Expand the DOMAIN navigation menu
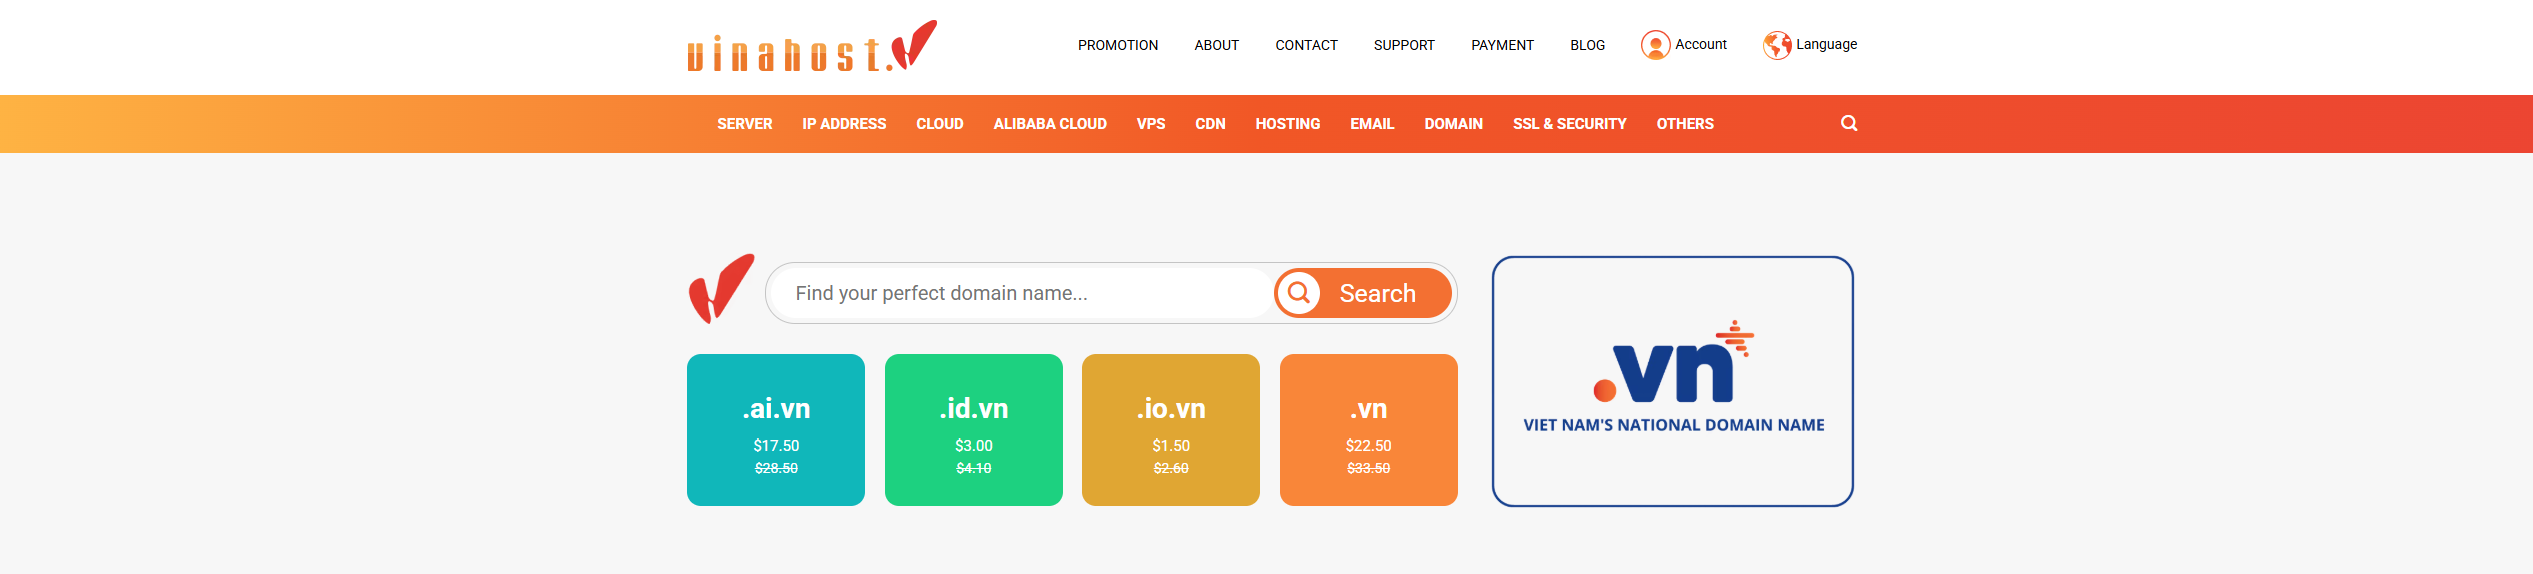 [1453, 124]
